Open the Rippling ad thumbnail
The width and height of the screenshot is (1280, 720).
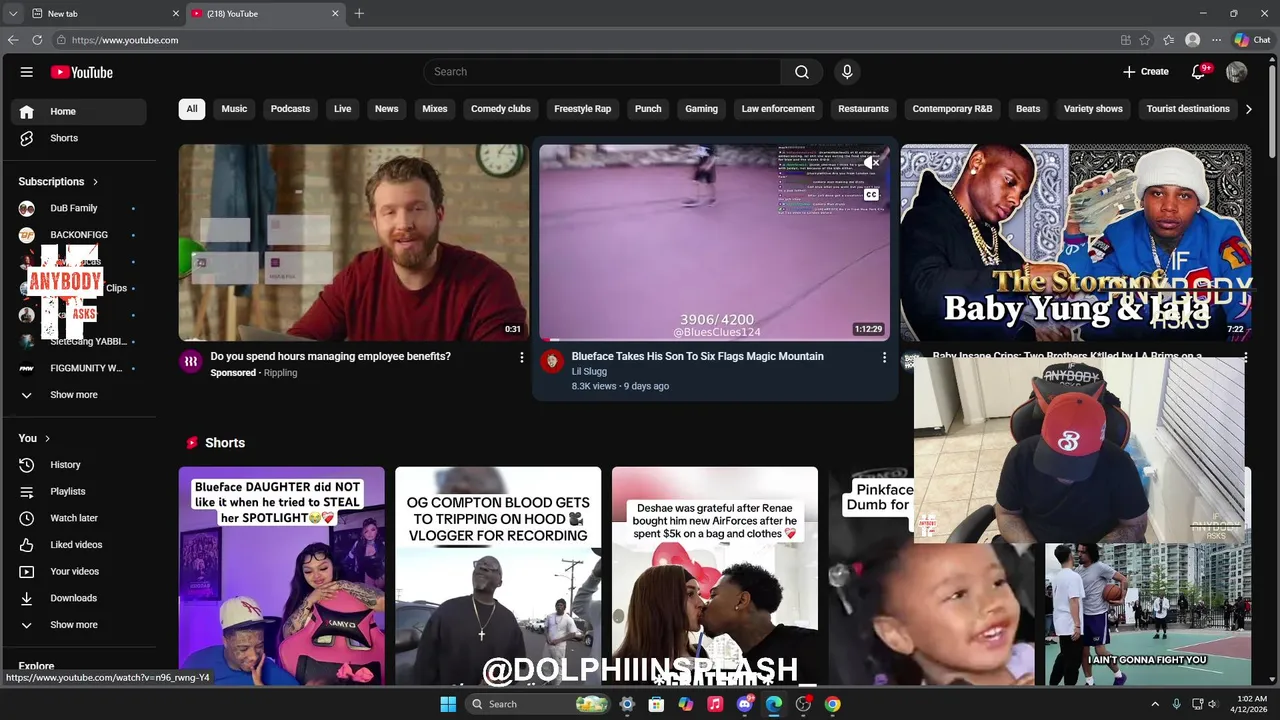[354, 243]
